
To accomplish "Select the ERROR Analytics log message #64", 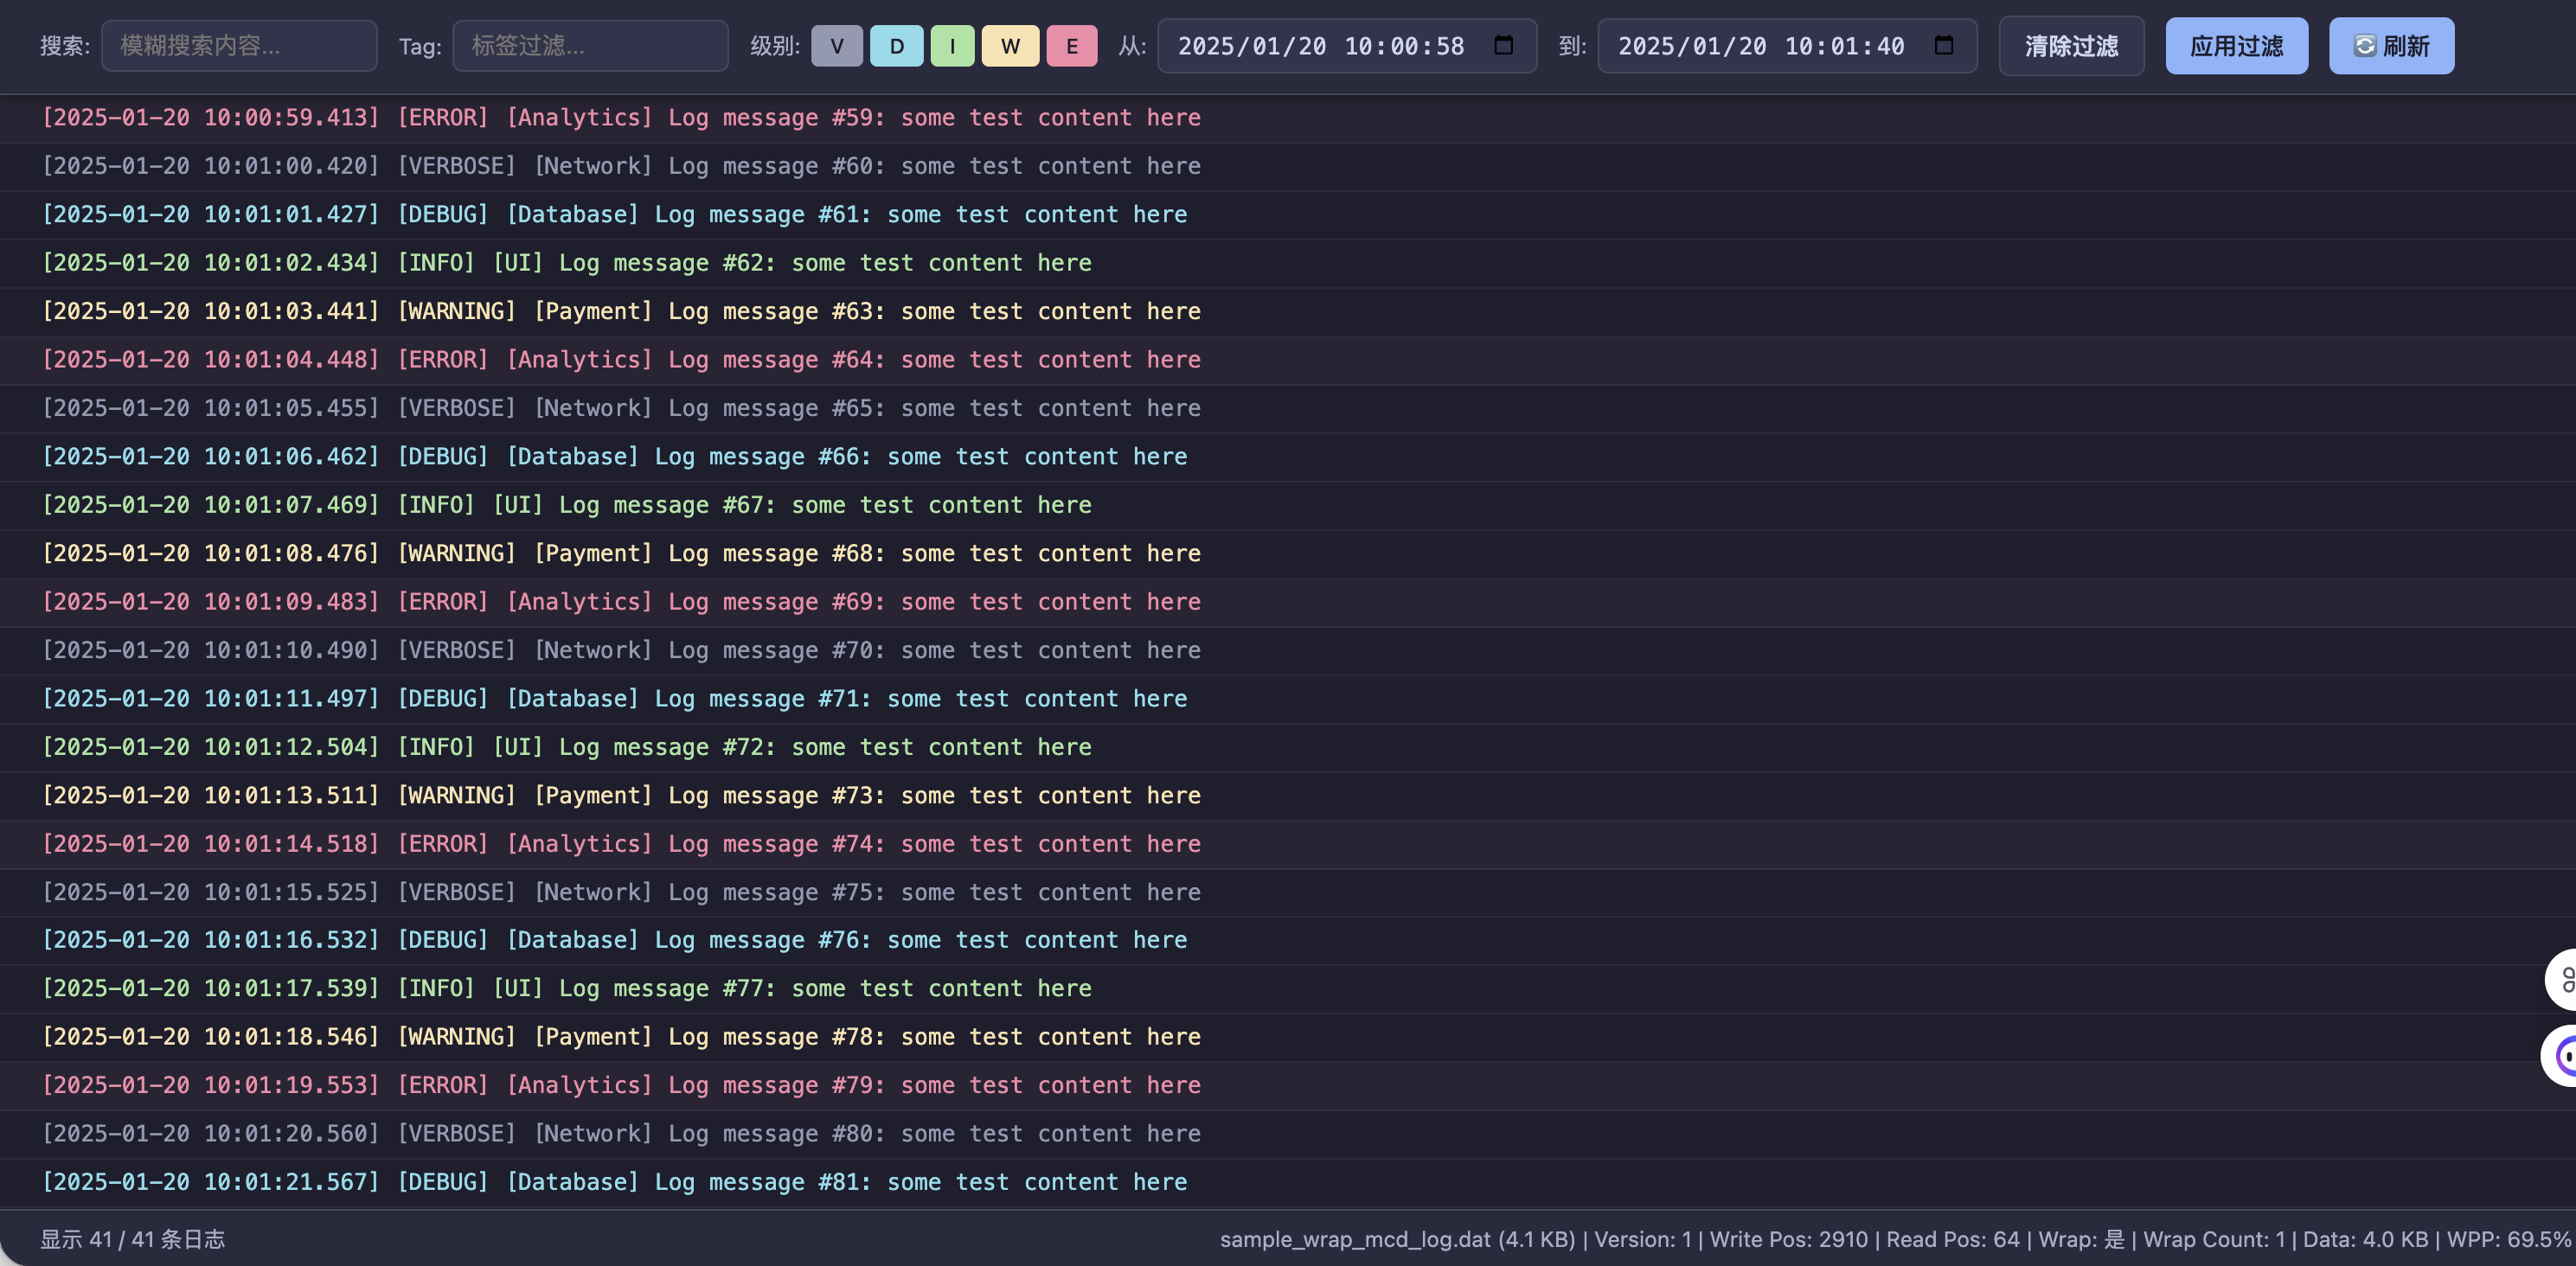I will [1288, 360].
